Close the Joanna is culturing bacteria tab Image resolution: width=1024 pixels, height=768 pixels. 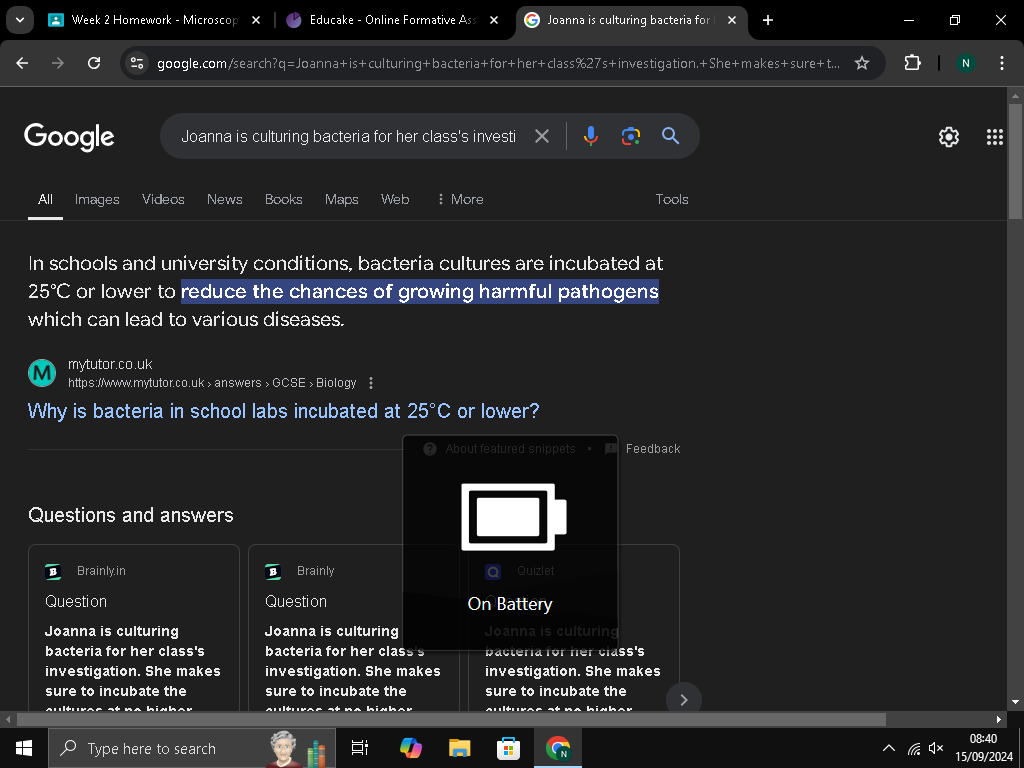click(x=732, y=20)
